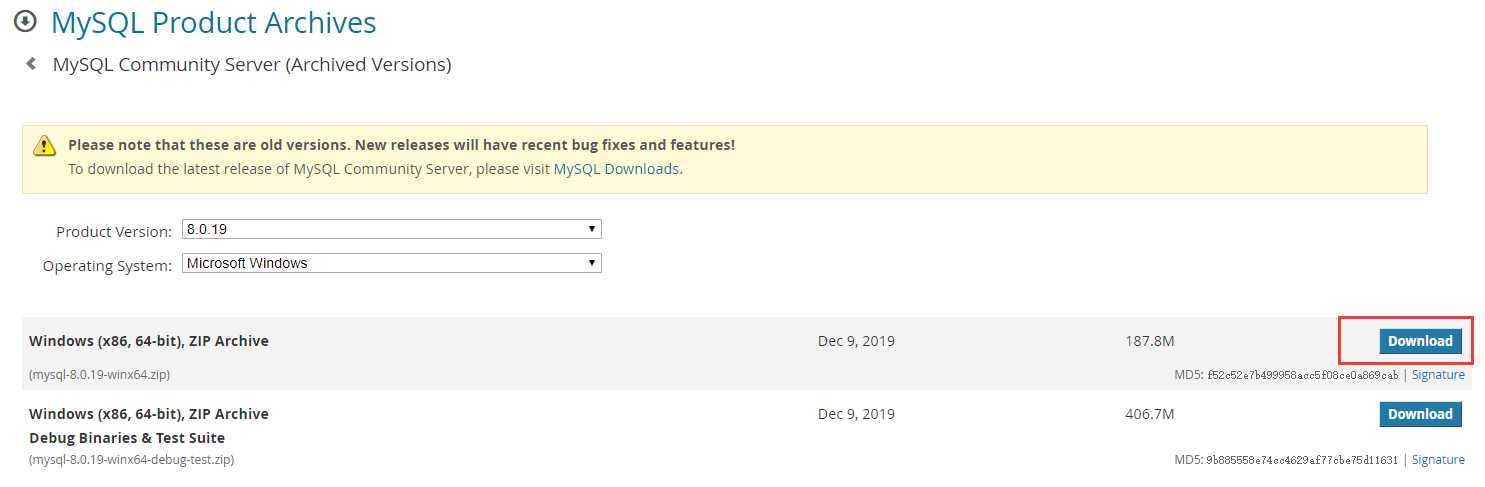The height and width of the screenshot is (487, 1485).
Task: Open the Product Version dropdown showing 8.0.19
Action: pos(392,229)
